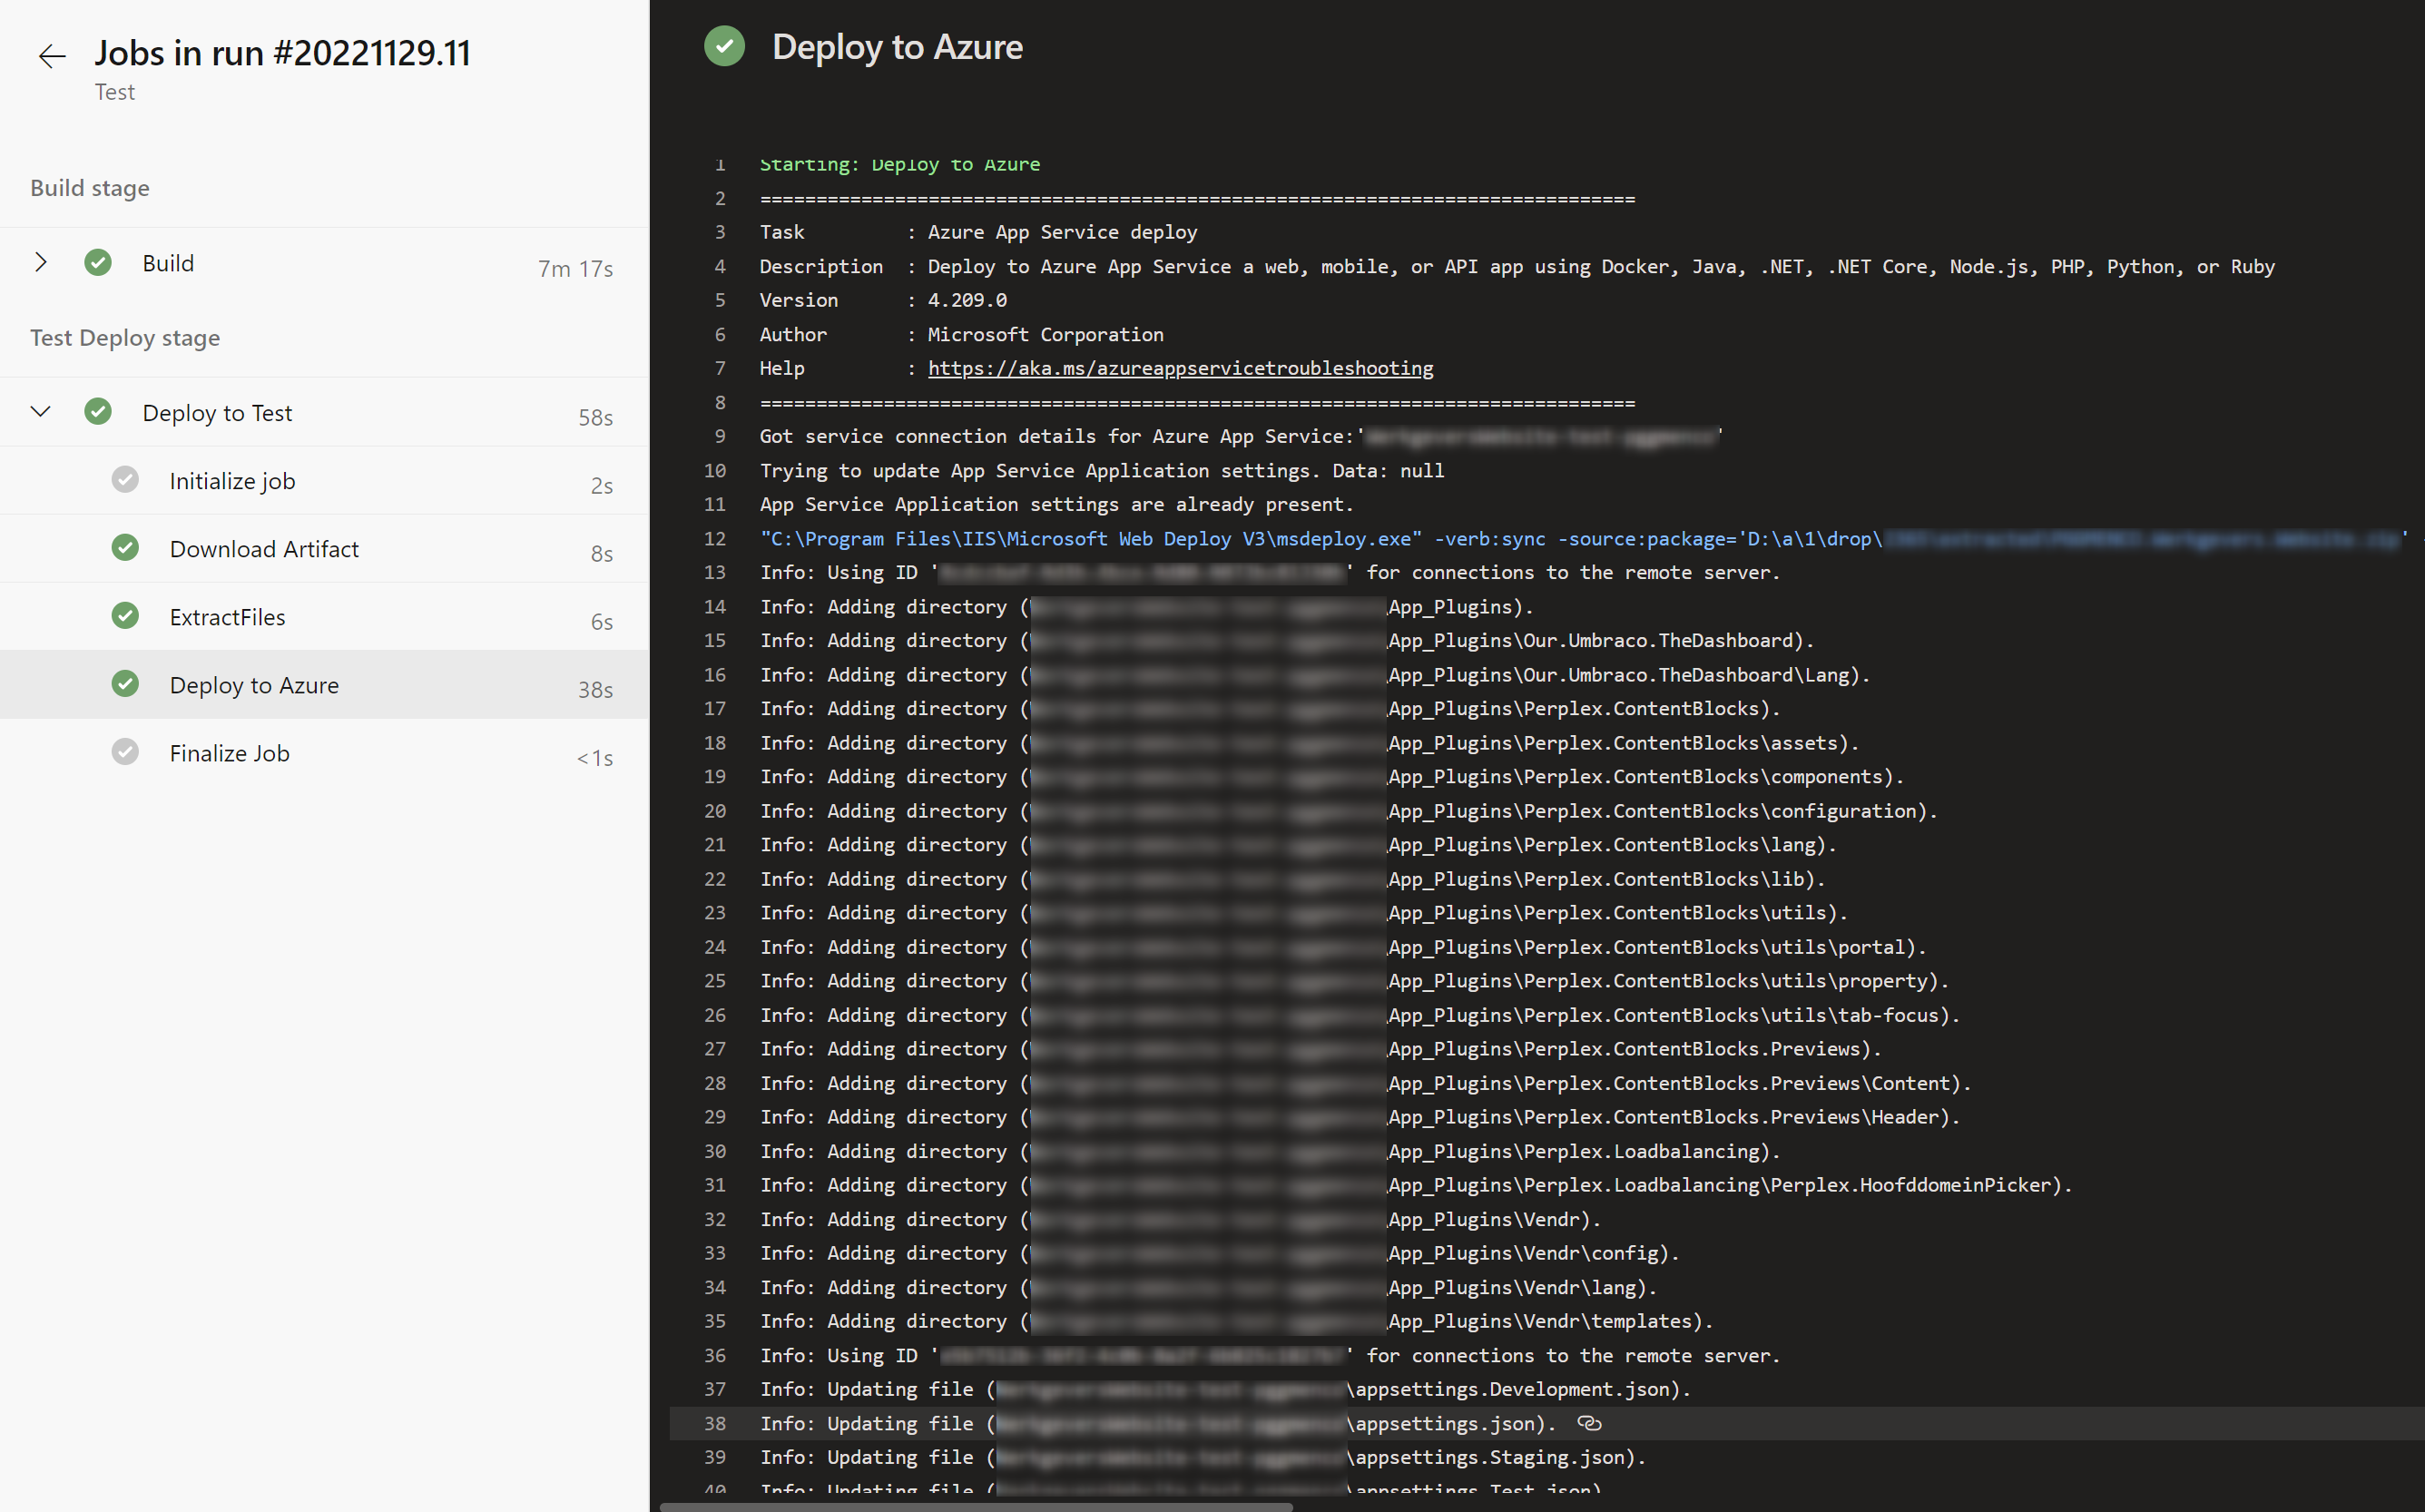Go back using the left arrow icon
Image resolution: width=2425 pixels, height=1512 pixels.
point(52,56)
